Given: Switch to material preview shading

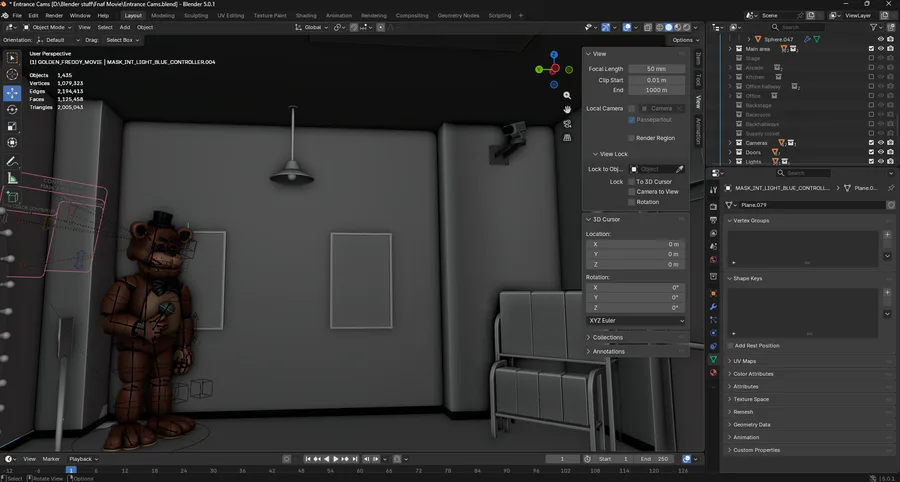Looking at the screenshot, I should 678,28.
